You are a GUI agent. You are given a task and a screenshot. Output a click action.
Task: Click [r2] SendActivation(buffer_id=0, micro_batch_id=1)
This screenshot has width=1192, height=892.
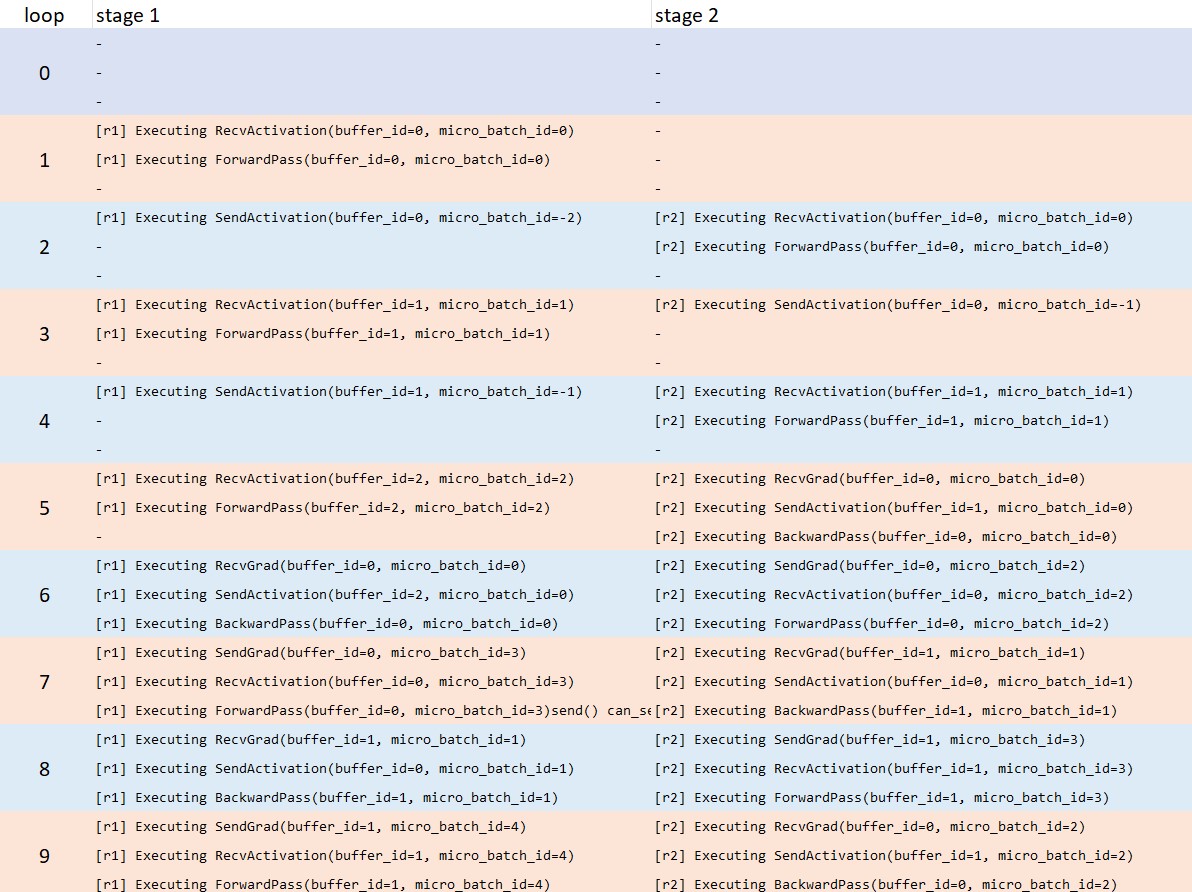[894, 682]
